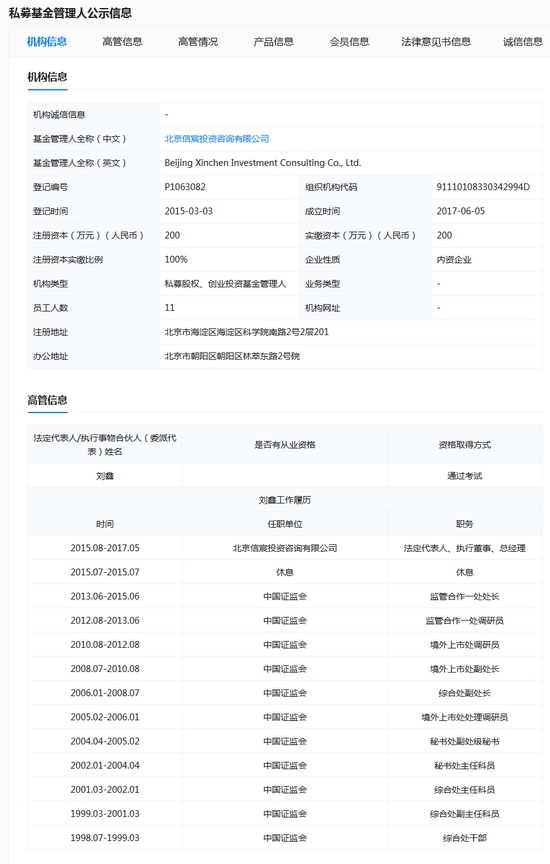
Task: Click the 法定代表人、执行董事、总经理 position cell
Action: 465,548
